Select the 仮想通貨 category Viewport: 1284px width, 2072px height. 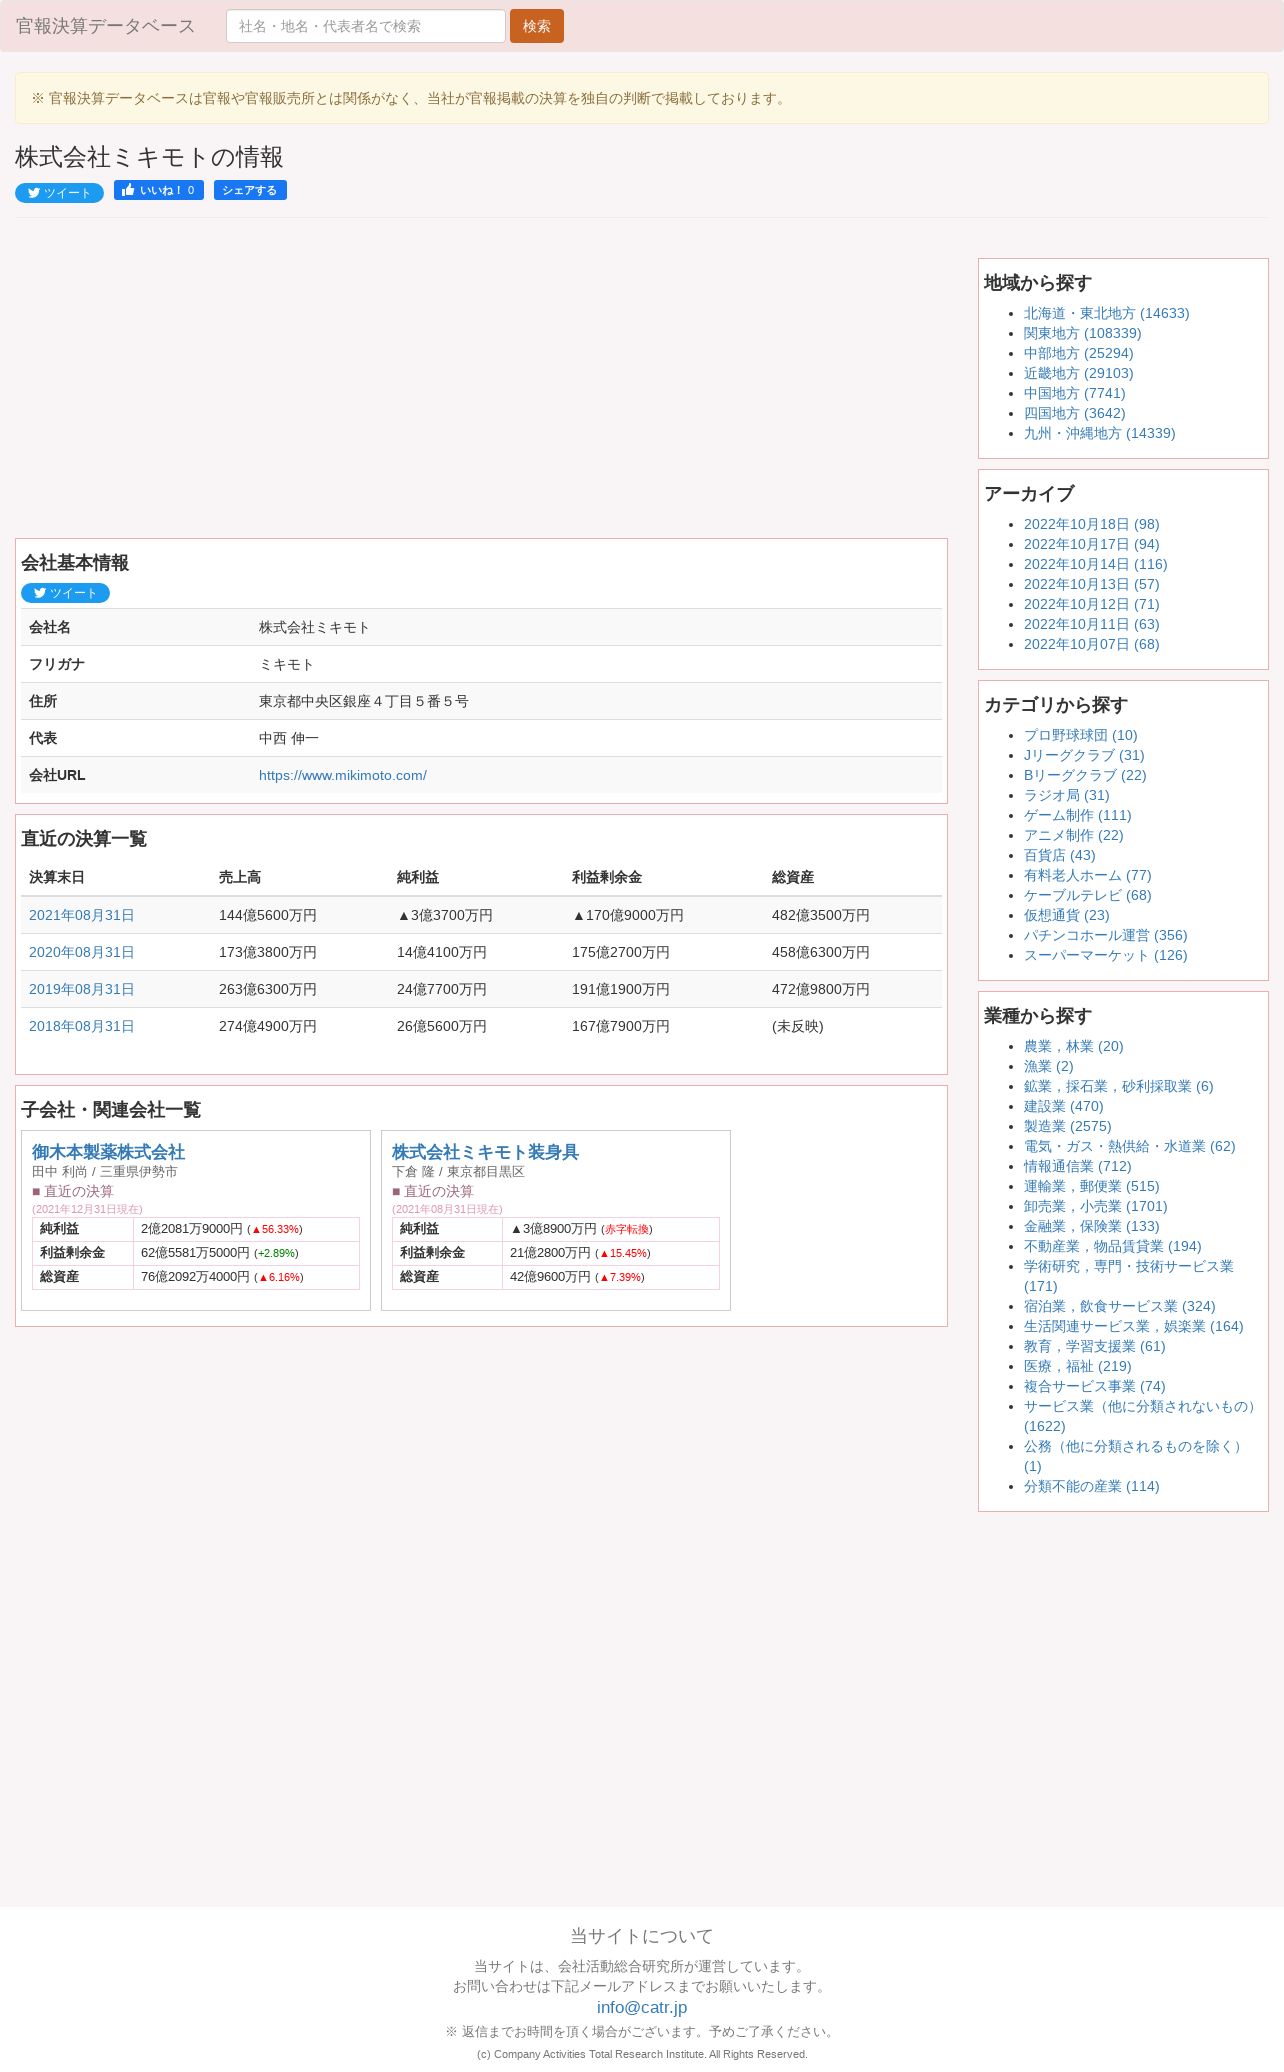pos(1066,915)
